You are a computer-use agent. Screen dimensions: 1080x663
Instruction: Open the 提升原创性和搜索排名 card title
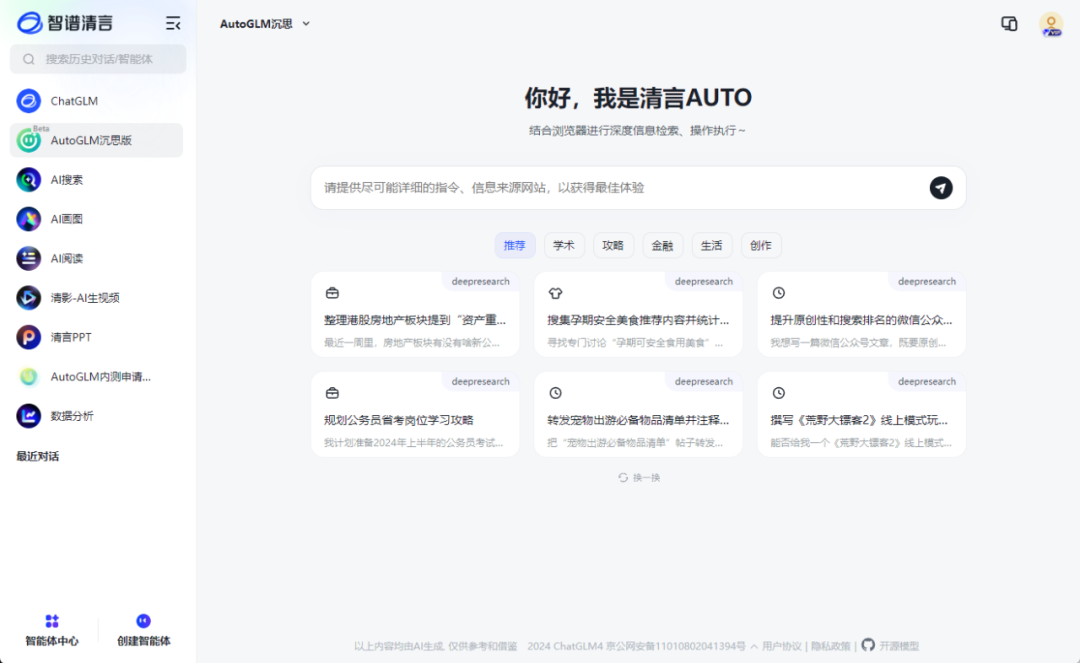(x=861, y=320)
